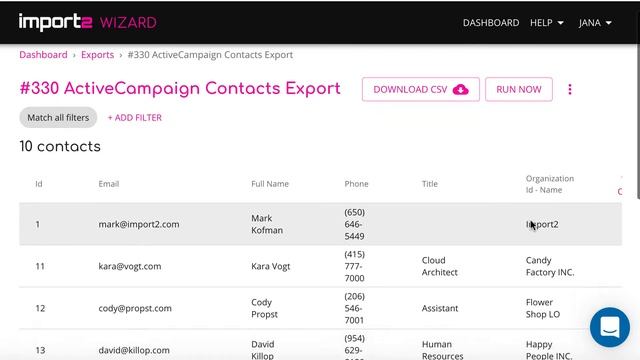
Task: Go to the Exports breadcrumb link
Action: click(97, 55)
